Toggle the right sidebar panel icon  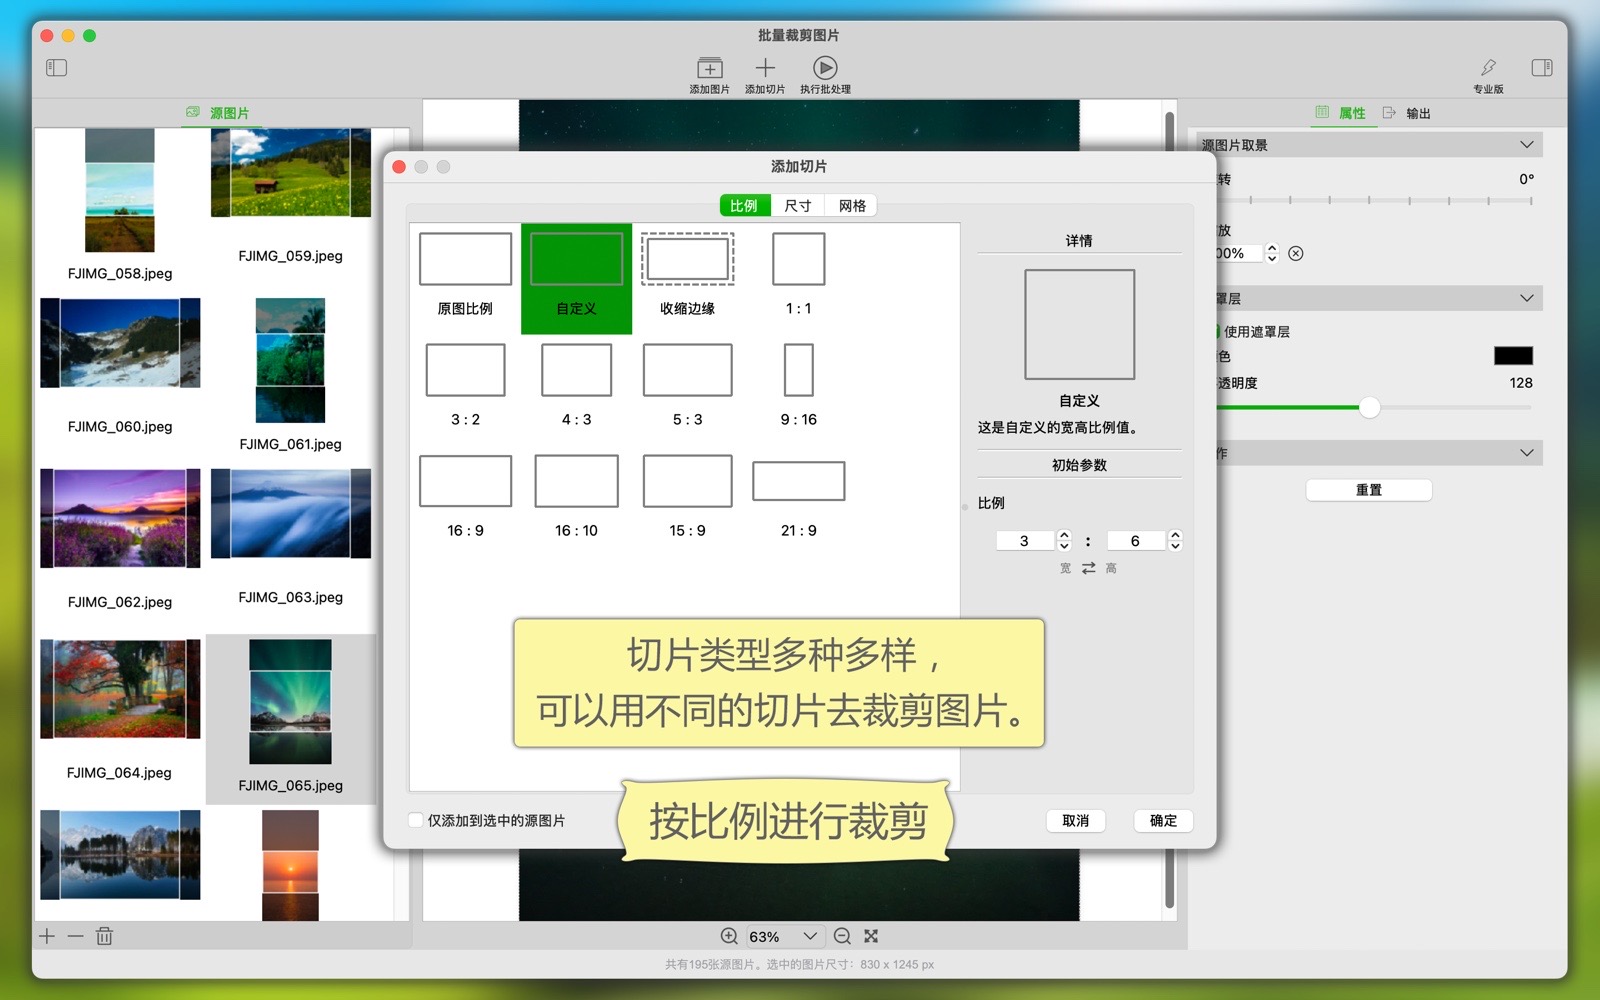point(1541,68)
